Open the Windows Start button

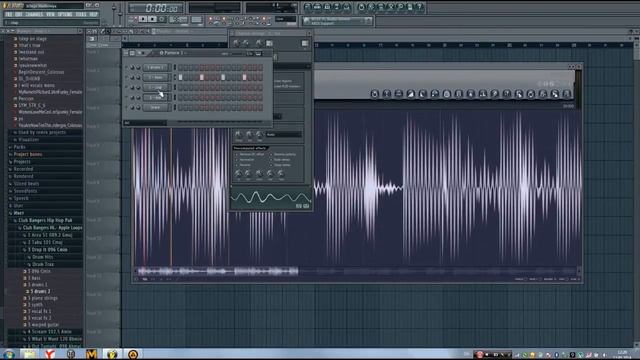click(9, 354)
